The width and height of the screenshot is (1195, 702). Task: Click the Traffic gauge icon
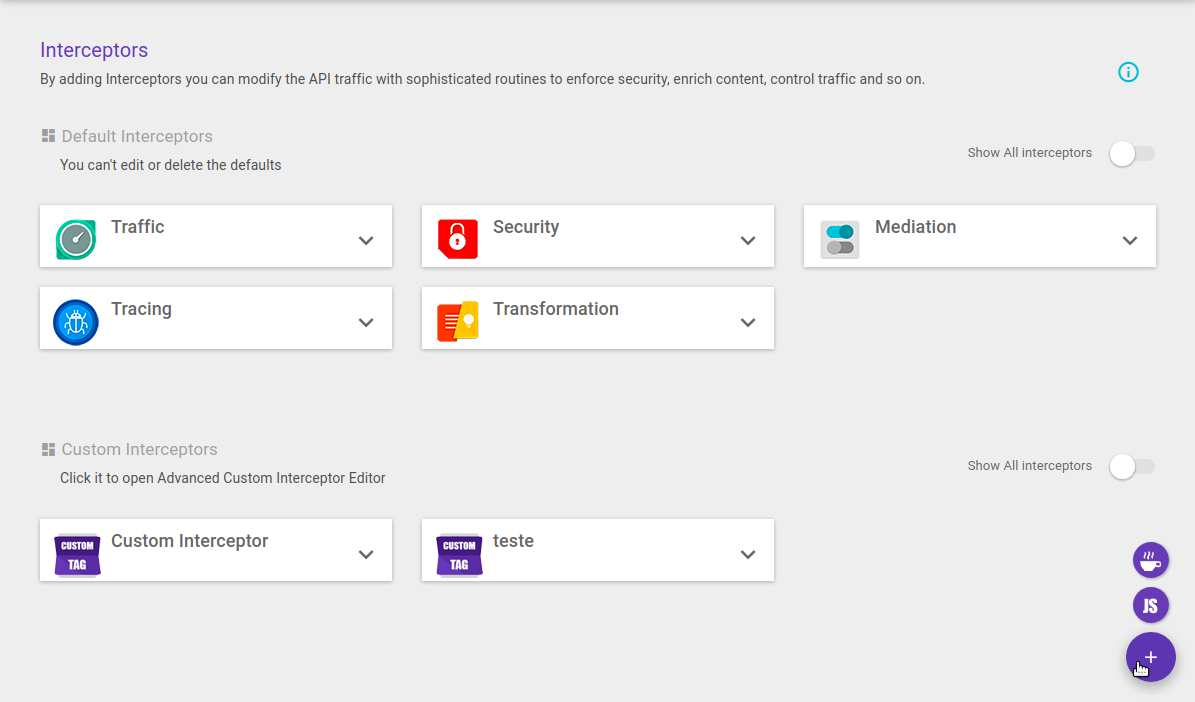76,240
